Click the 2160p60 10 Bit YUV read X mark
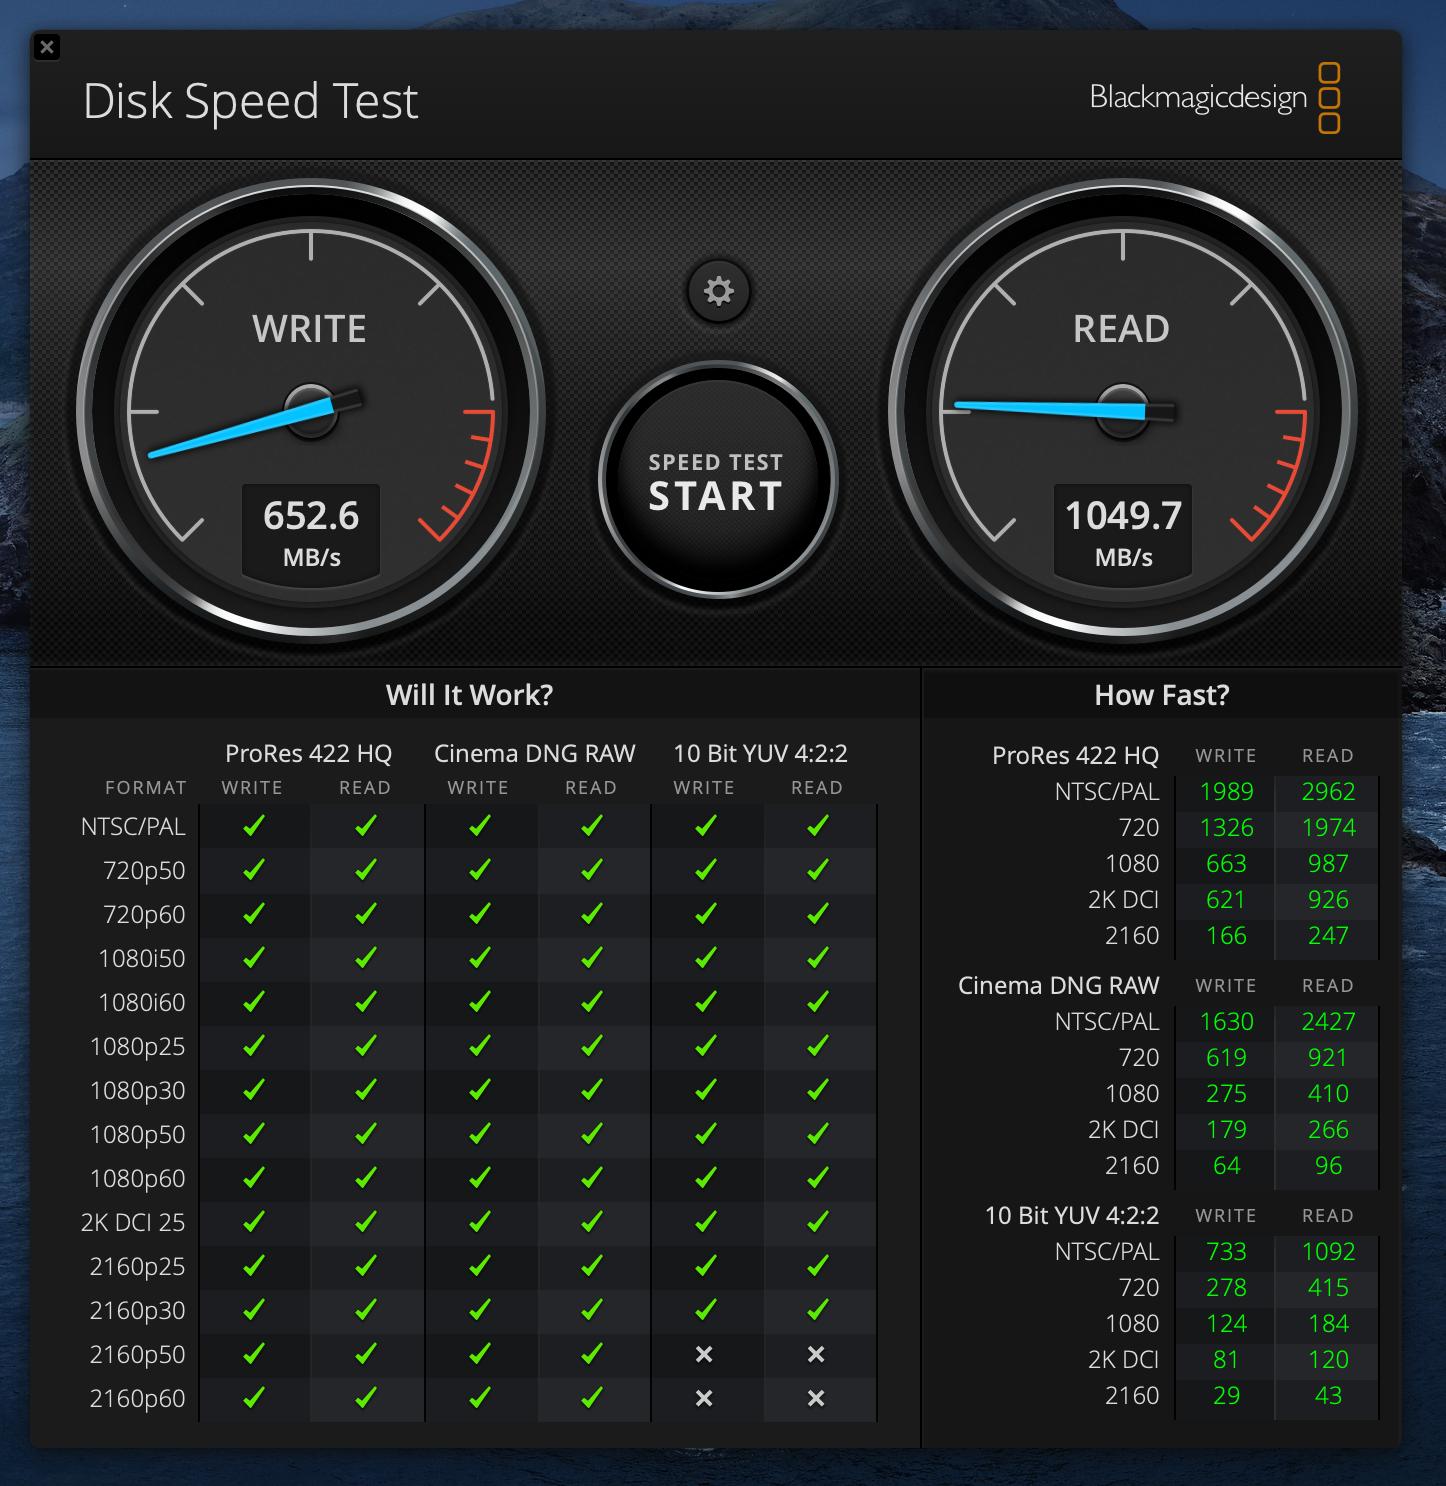The width and height of the screenshot is (1446, 1486). coord(816,1398)
